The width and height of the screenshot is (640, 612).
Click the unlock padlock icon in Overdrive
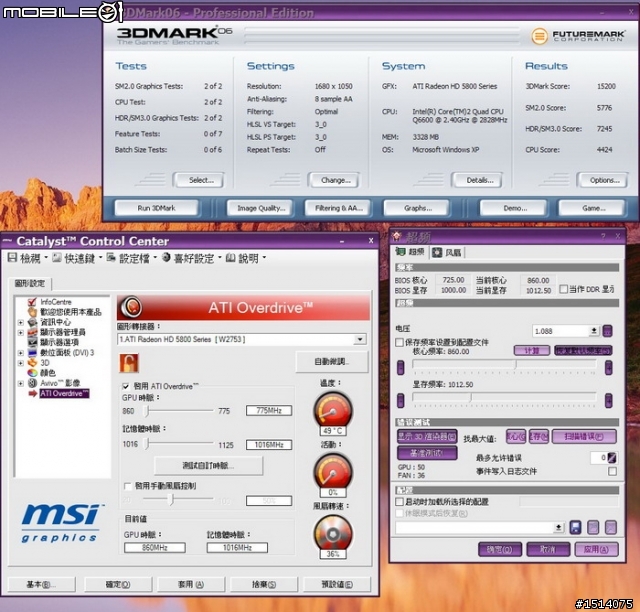[x=129, y=363]
